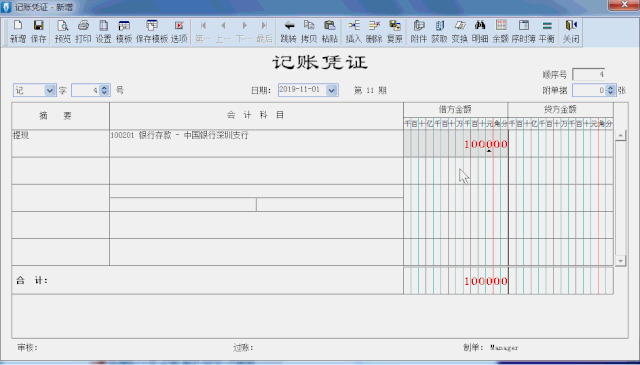The image size is (640, 365).
Task: Open 选项 options in toolbar
Action: coord(179,32)
